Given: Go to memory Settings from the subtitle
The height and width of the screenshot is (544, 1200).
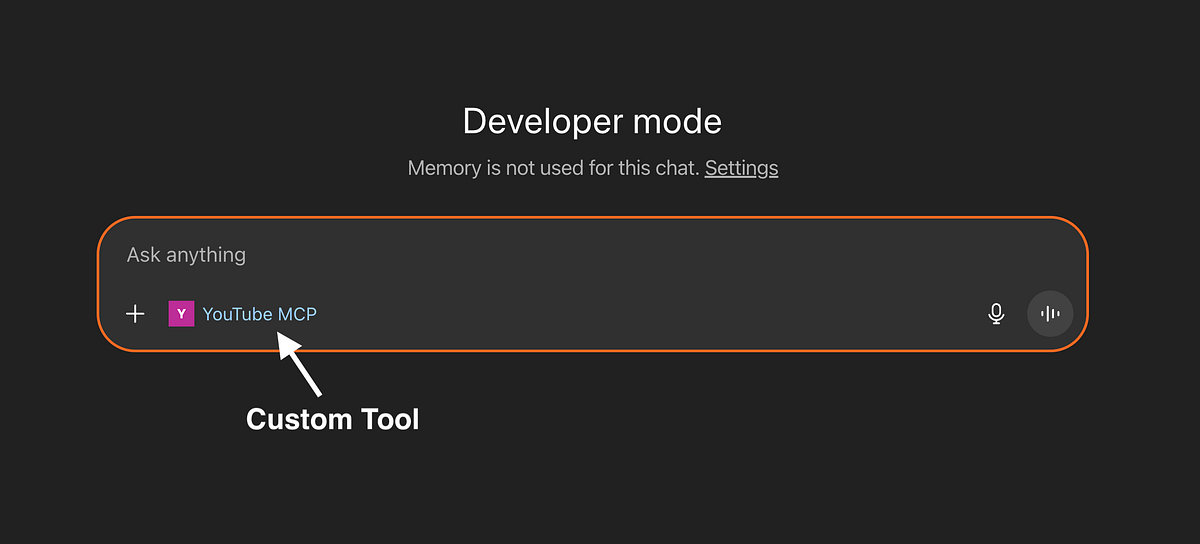Looking at the screenshot, I should point(741,168).
